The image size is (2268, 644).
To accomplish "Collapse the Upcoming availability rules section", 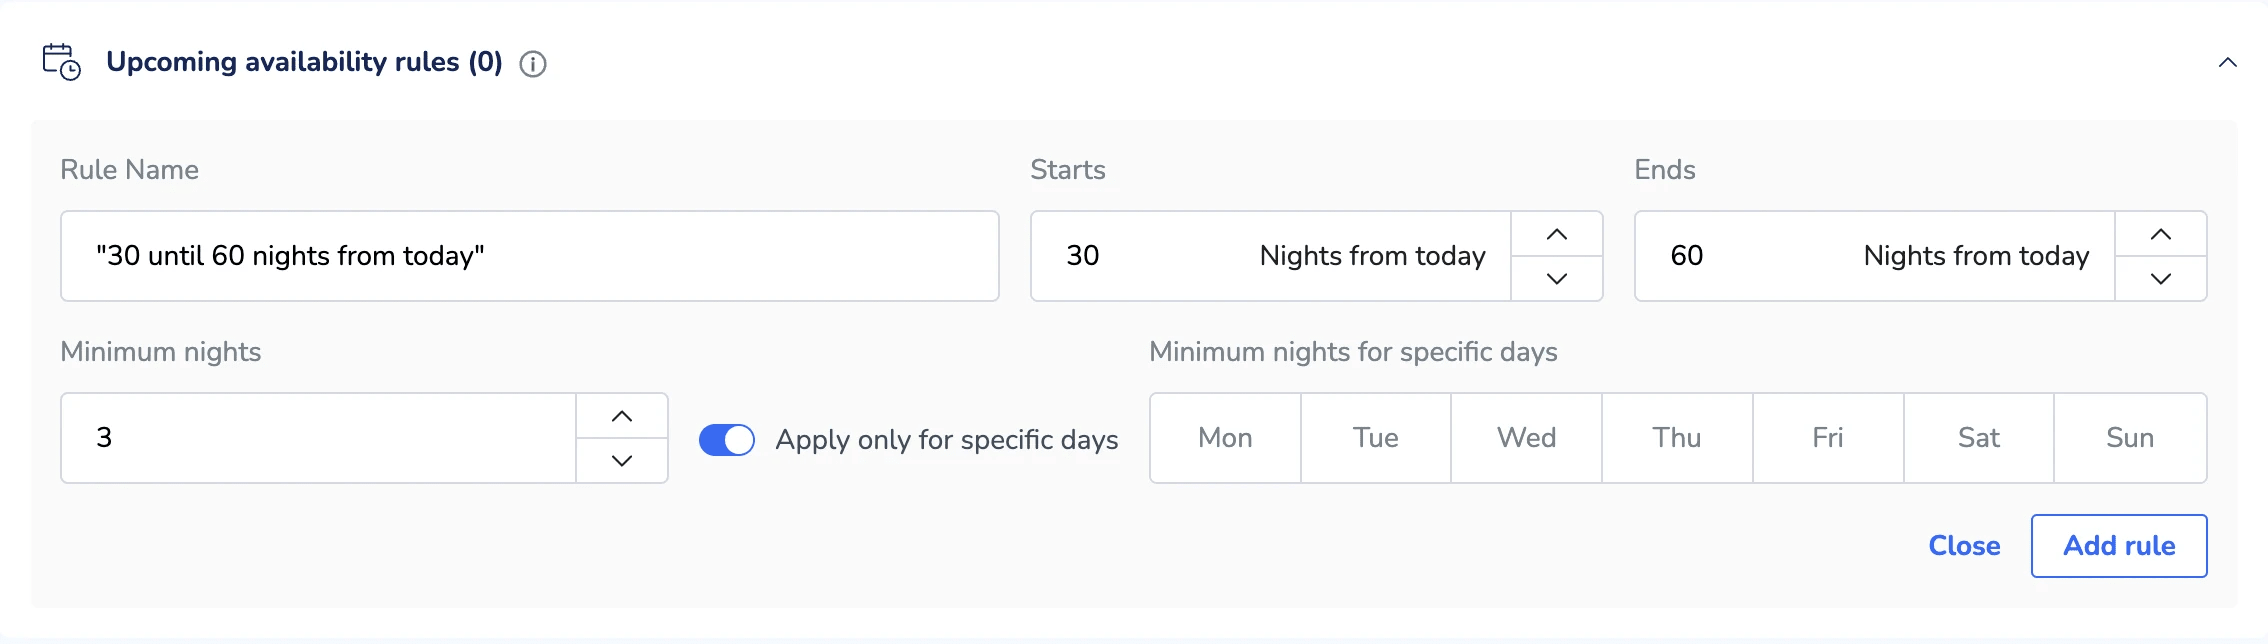I will (2227, 63).
